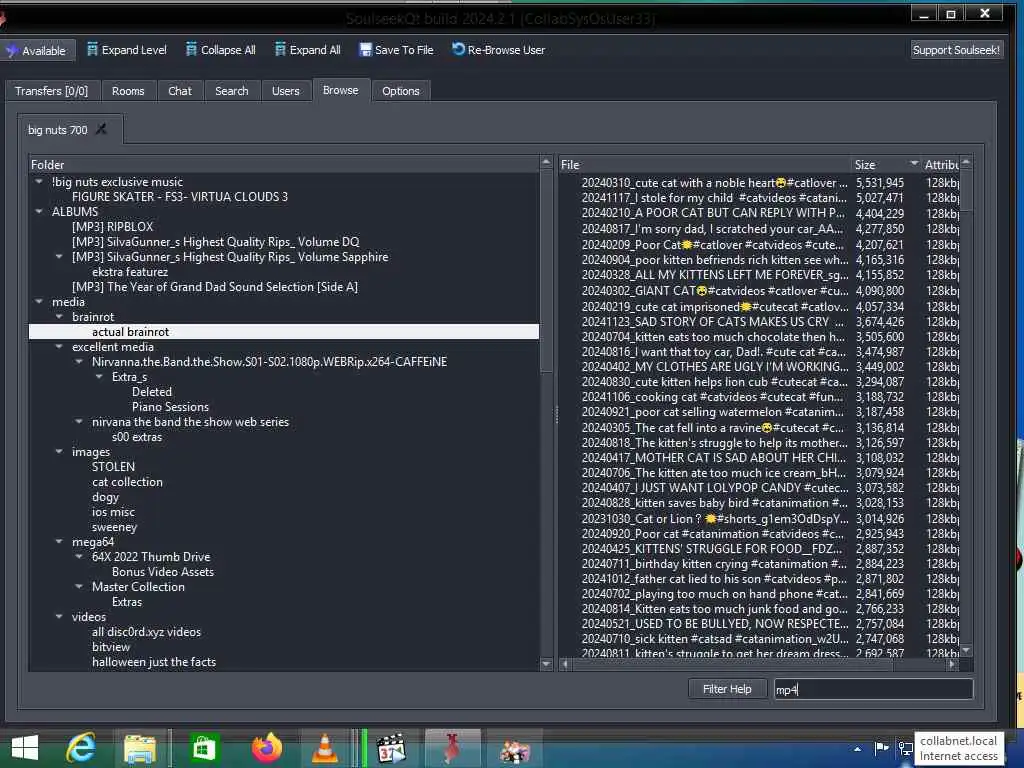1024x768 pixels.
Task: Click Expand Level in toolbar
Action: tap(127, 50)
